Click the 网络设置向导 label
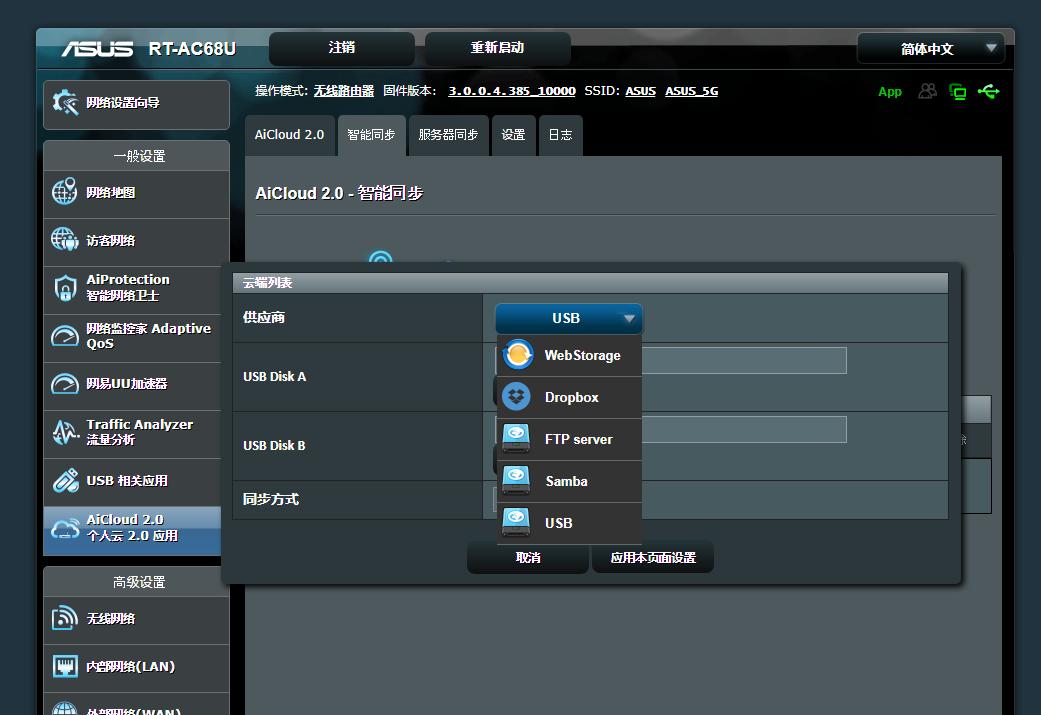1041x715 pixels. (123, 103)
